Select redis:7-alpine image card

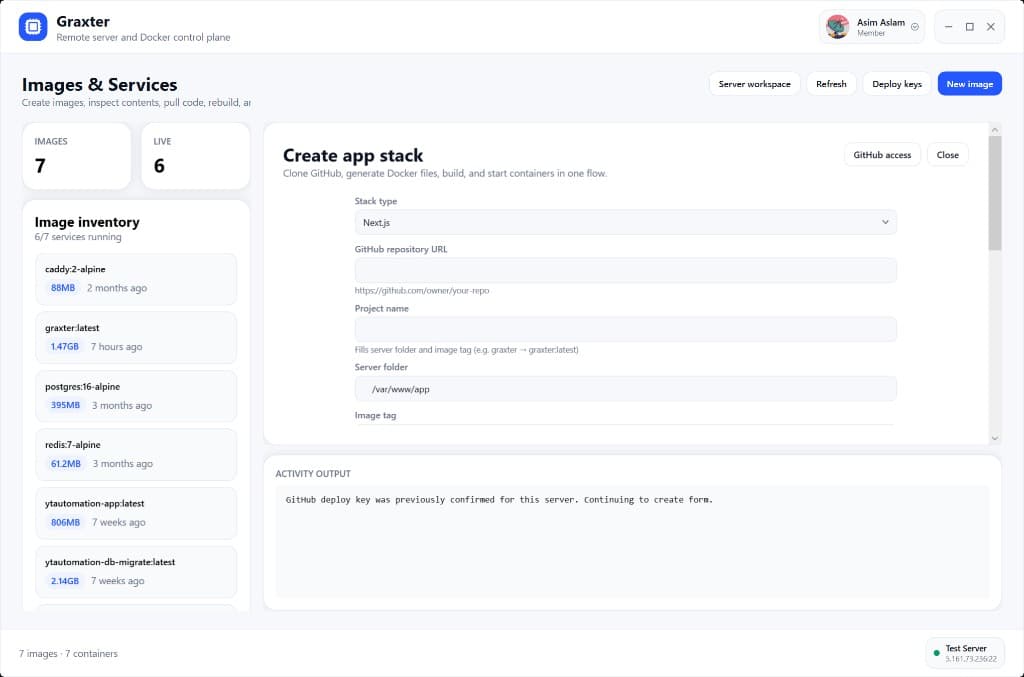tap(136, 454)
